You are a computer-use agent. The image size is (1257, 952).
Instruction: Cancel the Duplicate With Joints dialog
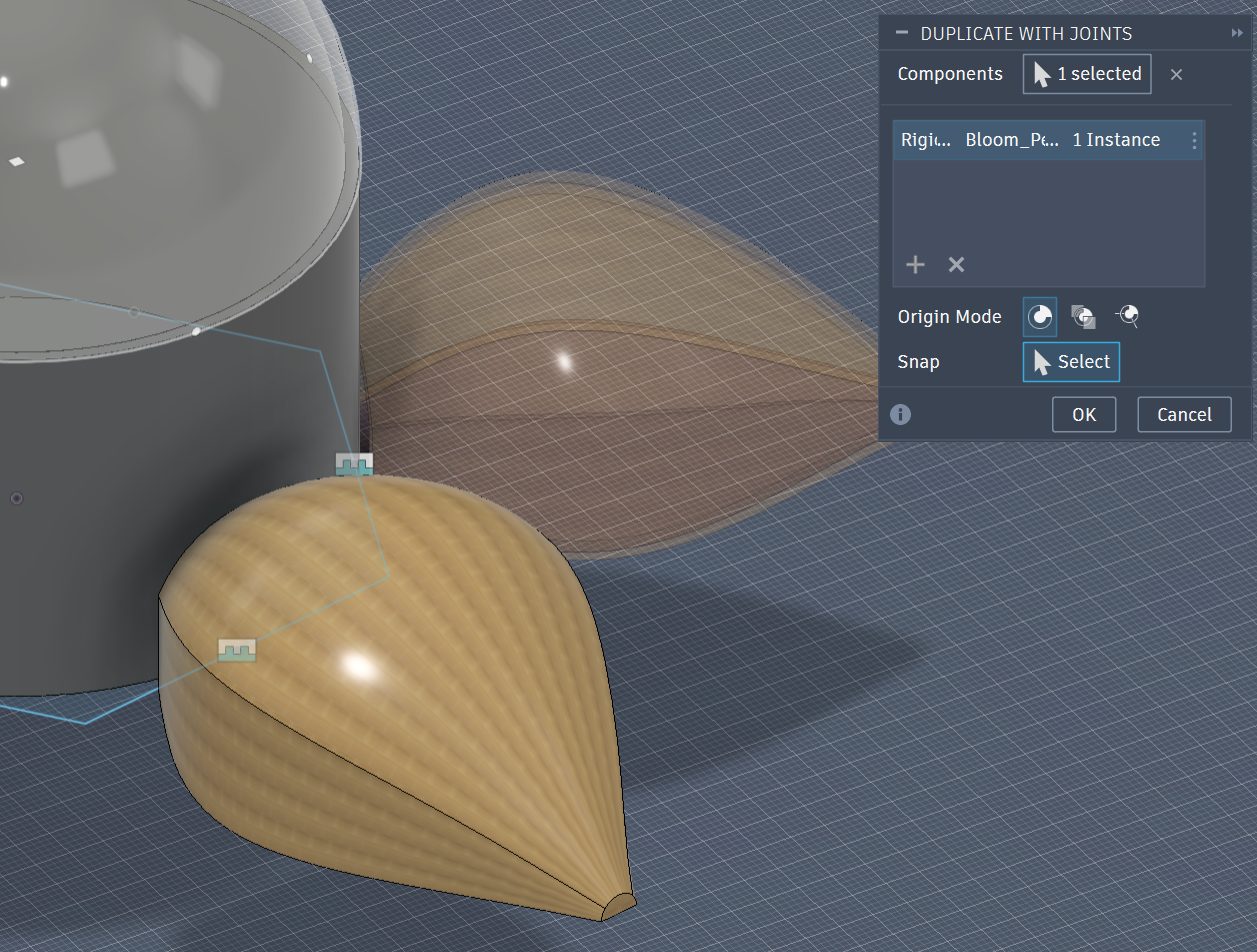coord(1184,415)
